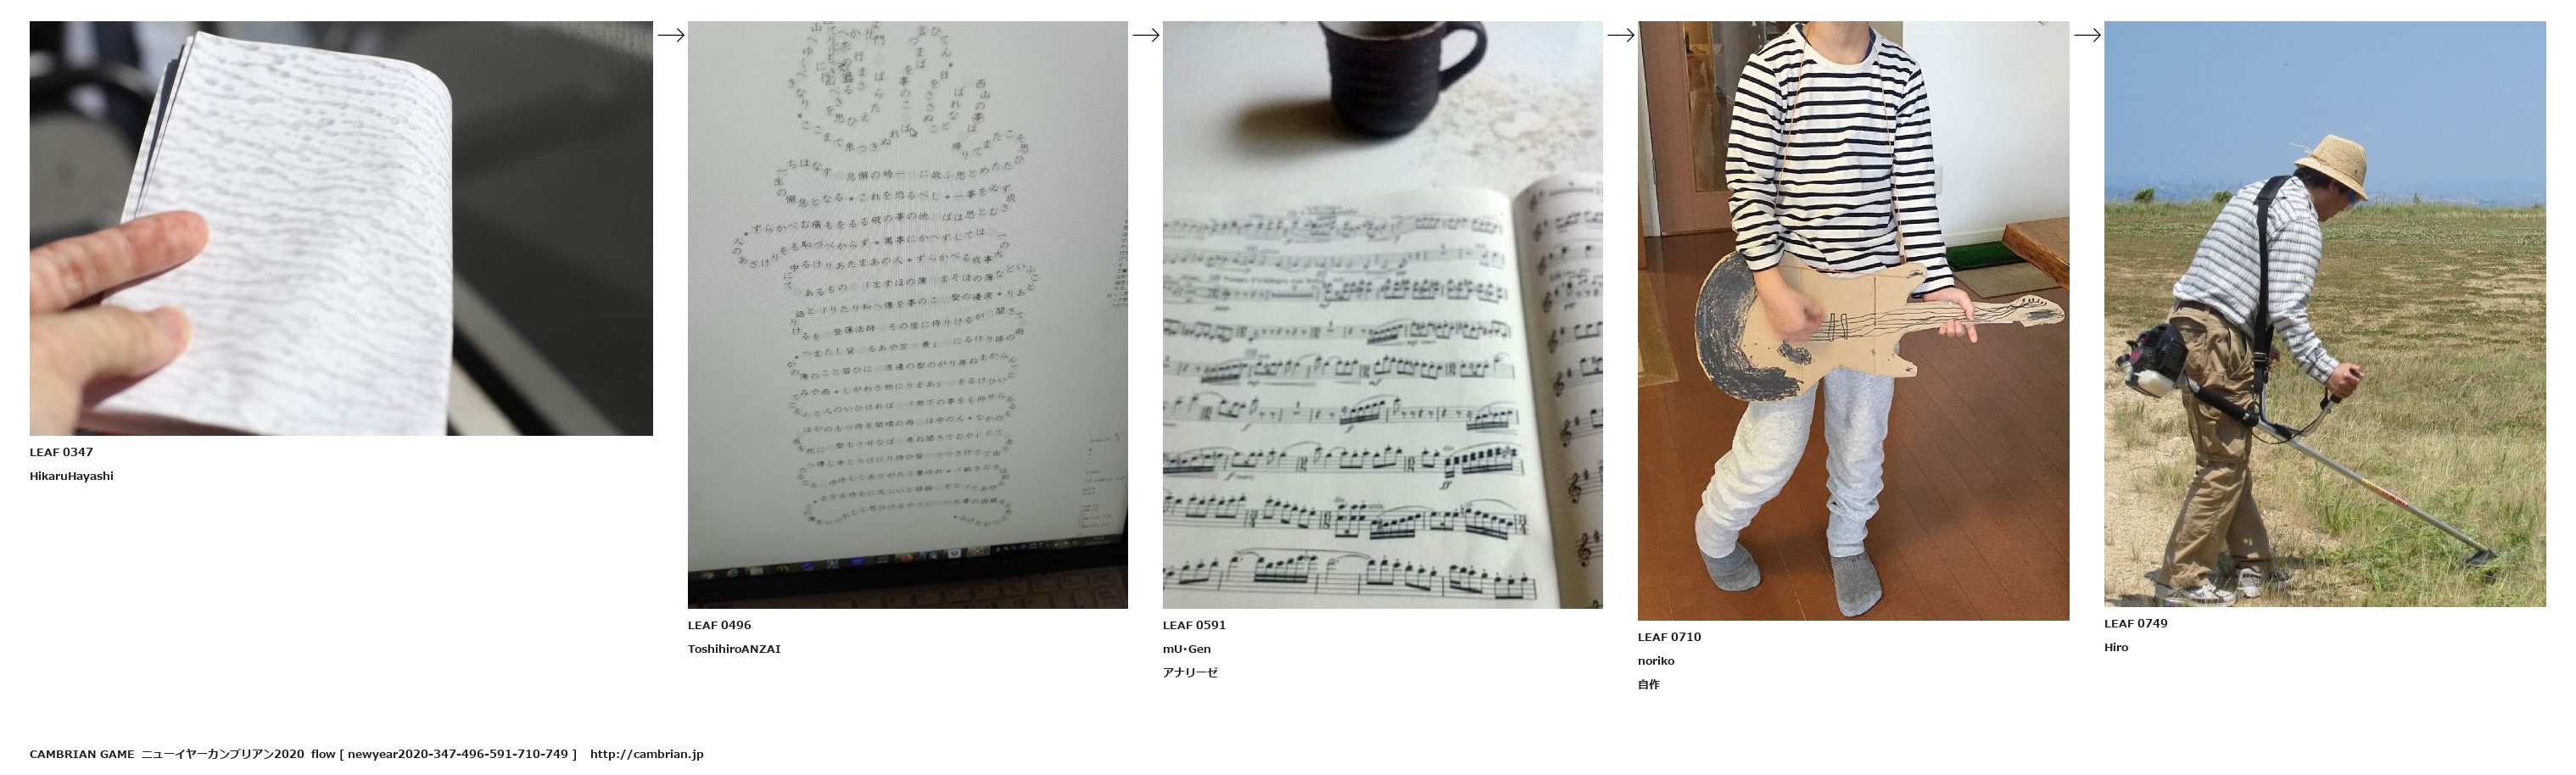Screen dimensions: 2576x775
Task: Open the http://cambrian.jp link
Action: (647, 754)
